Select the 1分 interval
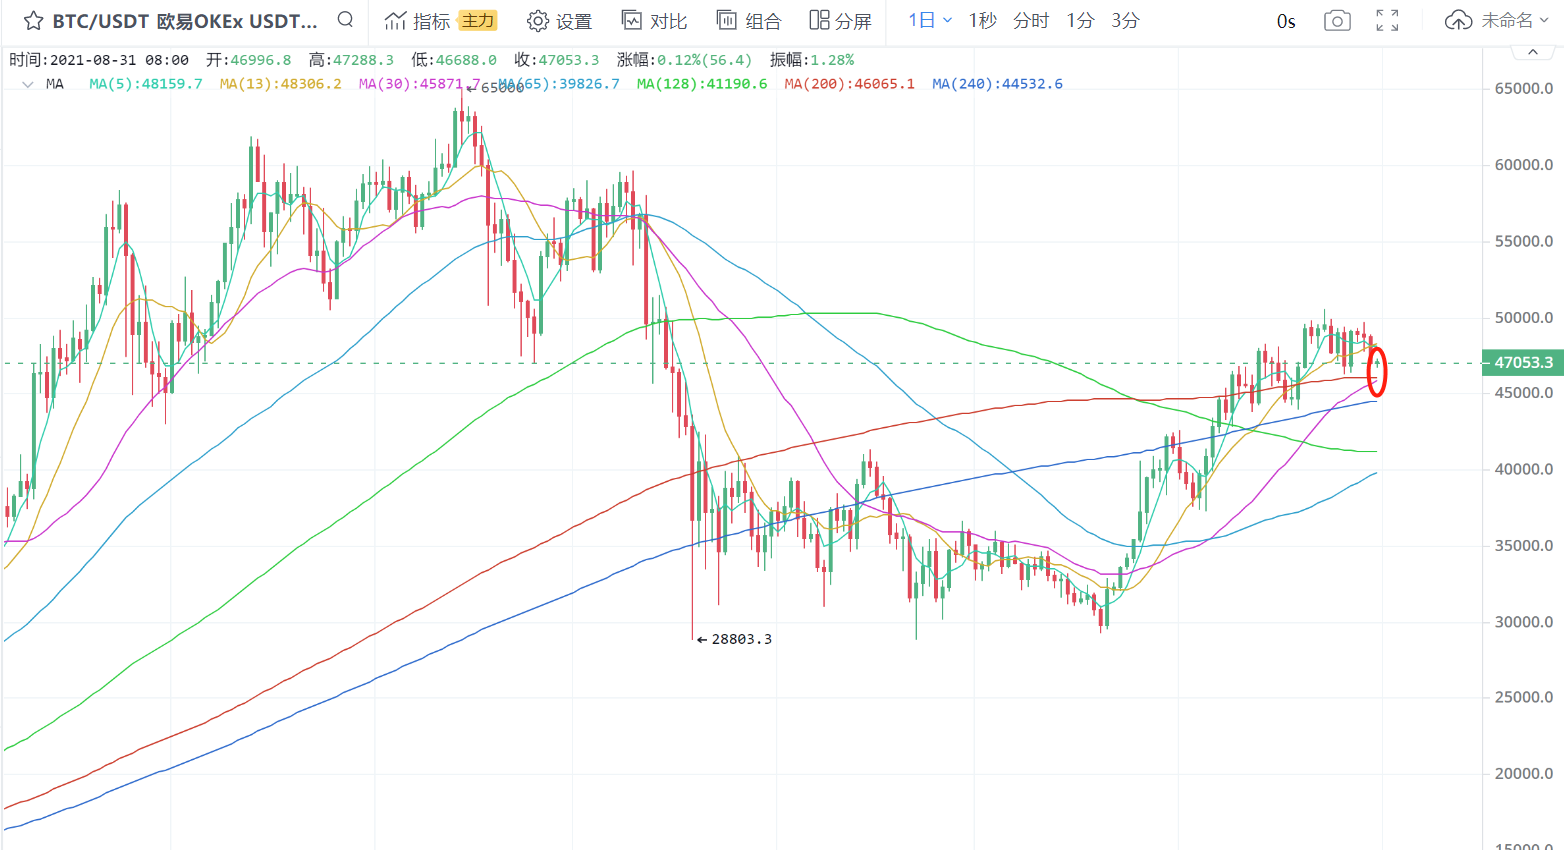This screenshot has height=850, width=1564. click(1080, 20)
